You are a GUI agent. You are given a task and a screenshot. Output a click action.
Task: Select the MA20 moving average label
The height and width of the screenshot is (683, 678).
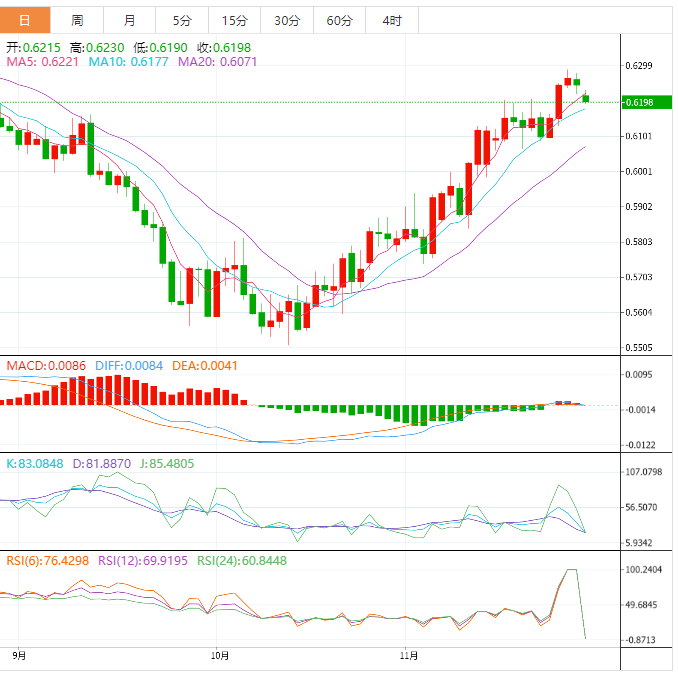(x=218, y=62)
